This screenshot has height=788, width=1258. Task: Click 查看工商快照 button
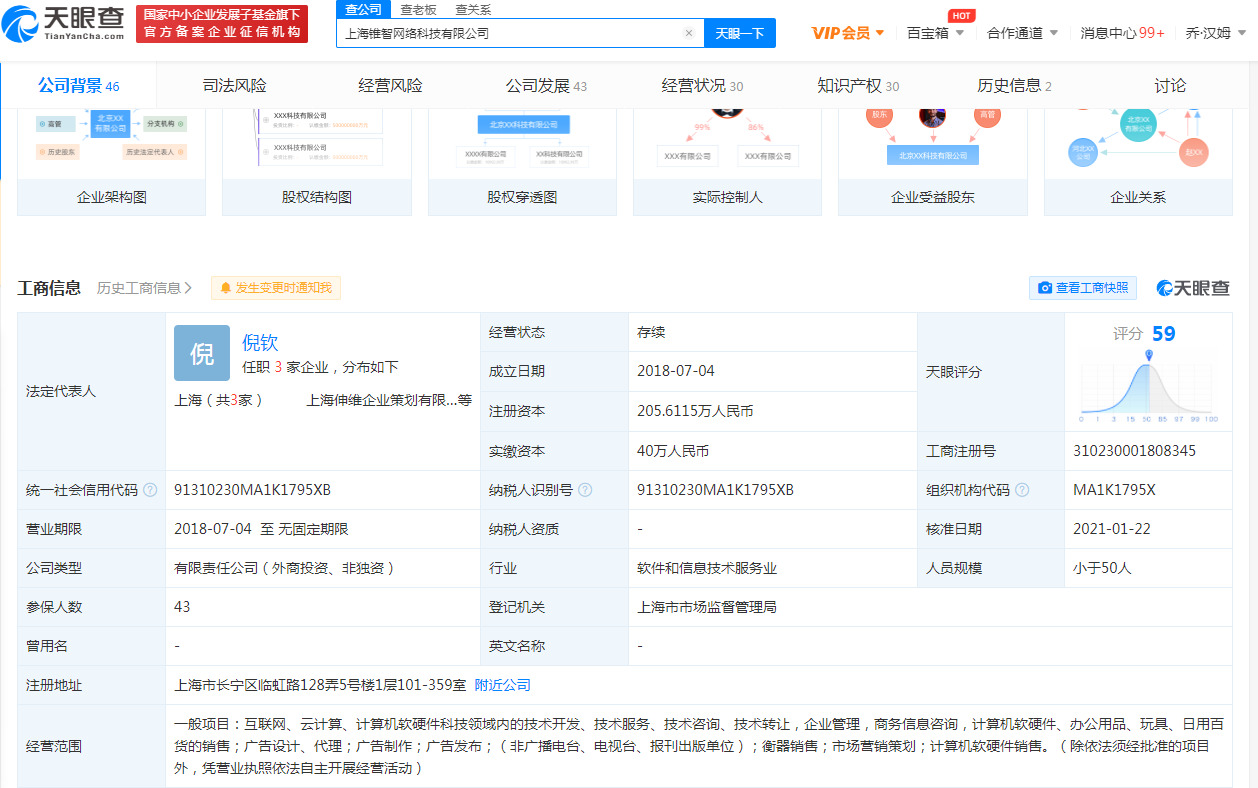pos(1083,288)
